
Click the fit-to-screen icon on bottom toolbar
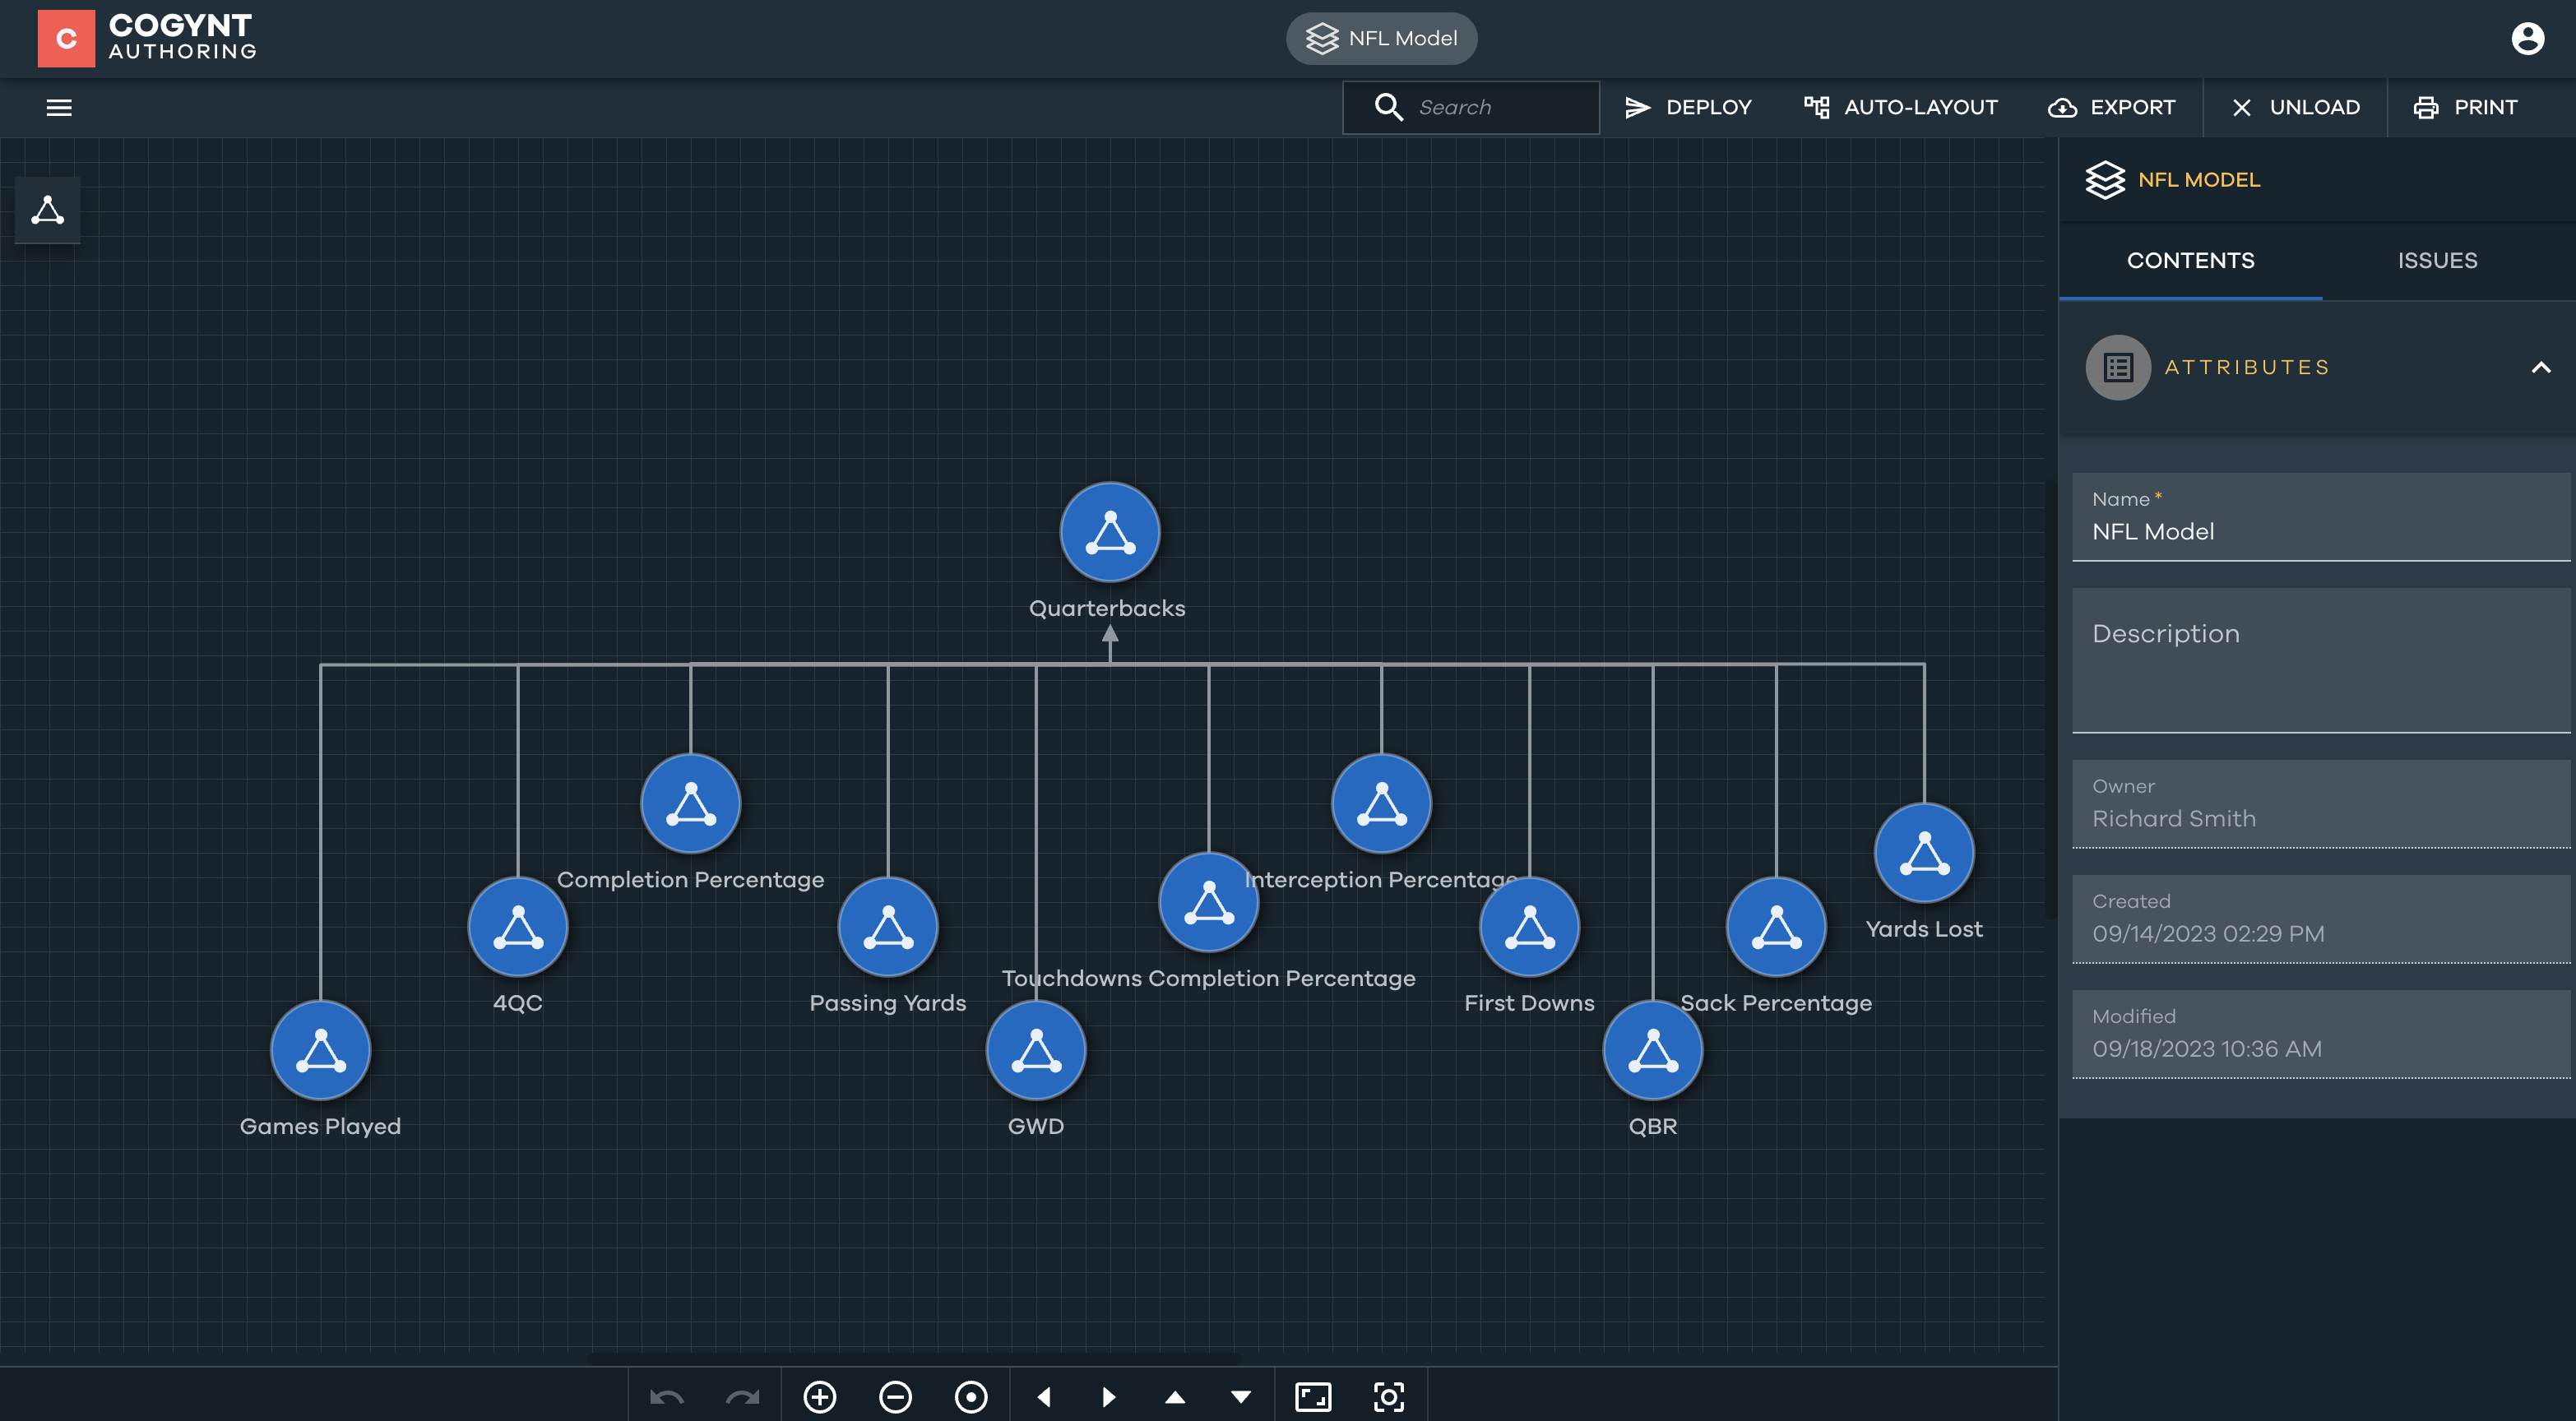point(1316,1396)
